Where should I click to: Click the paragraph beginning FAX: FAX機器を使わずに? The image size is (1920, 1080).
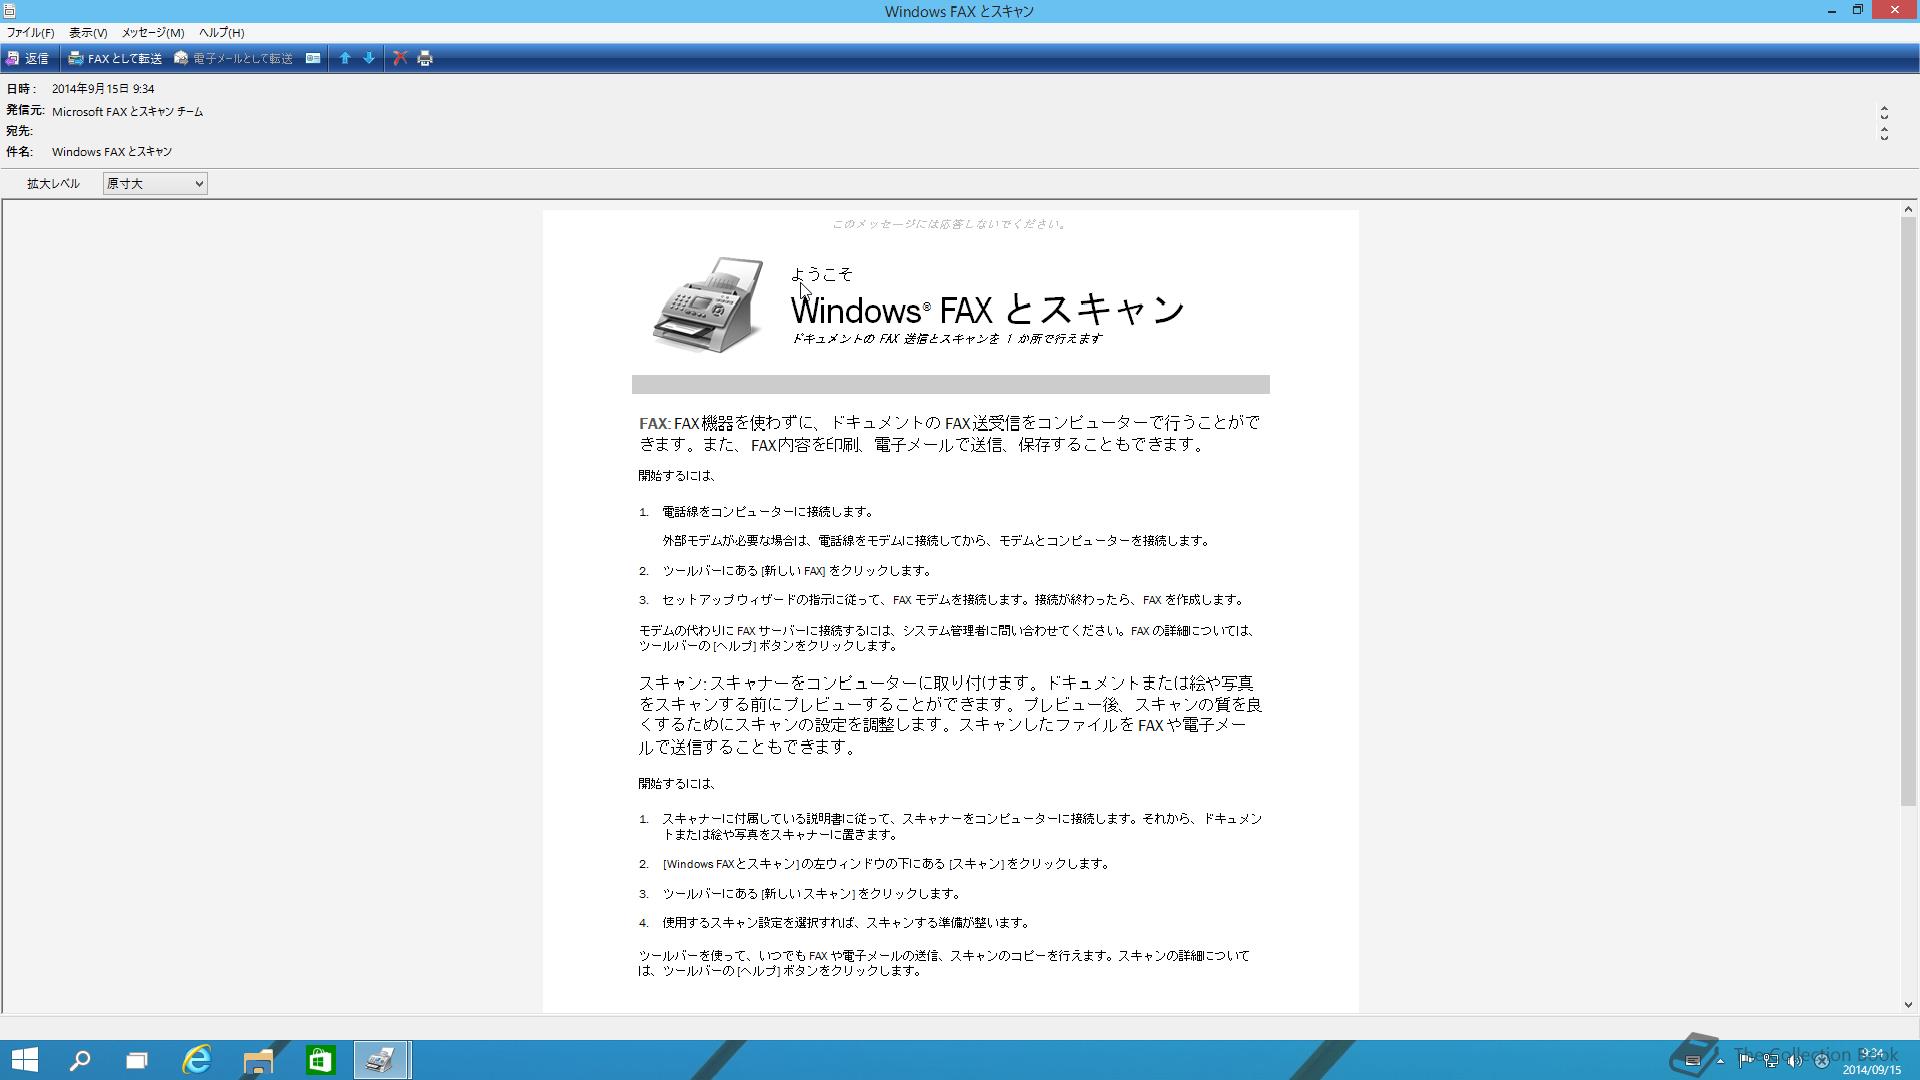pyautogui.click(x=949, y=434)
